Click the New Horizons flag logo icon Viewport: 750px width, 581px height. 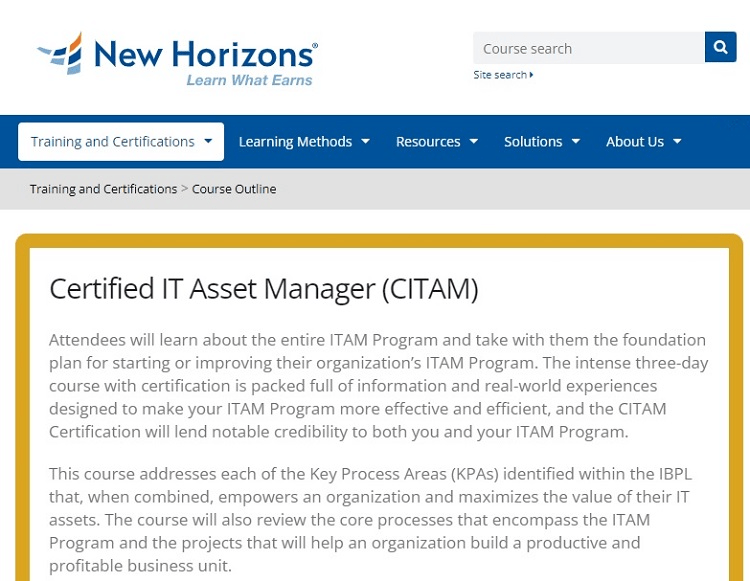pyautogui.click(x=60, y=54)
